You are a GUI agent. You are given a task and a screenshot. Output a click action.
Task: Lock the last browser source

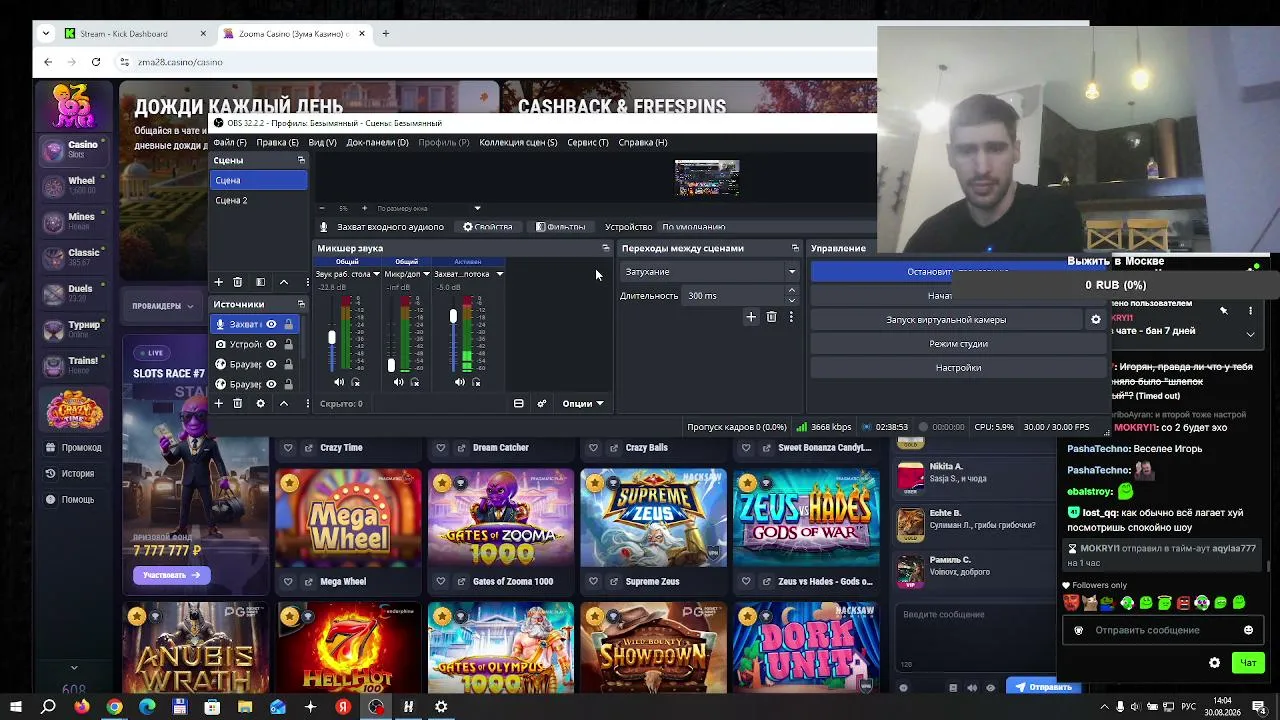(x=288, y=384)
